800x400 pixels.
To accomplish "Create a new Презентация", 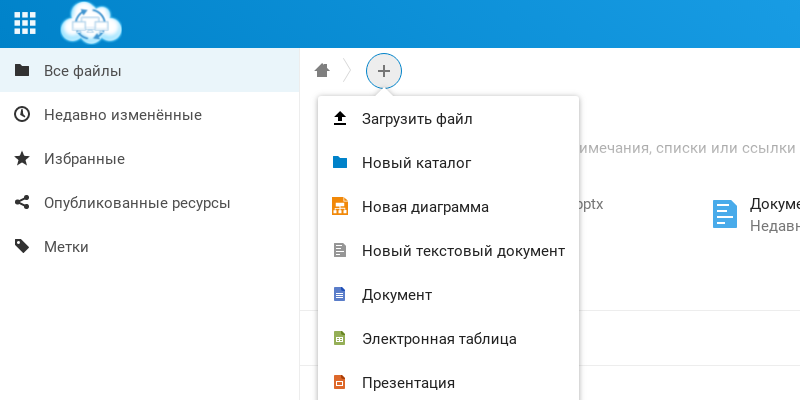I will pos(448,382).
